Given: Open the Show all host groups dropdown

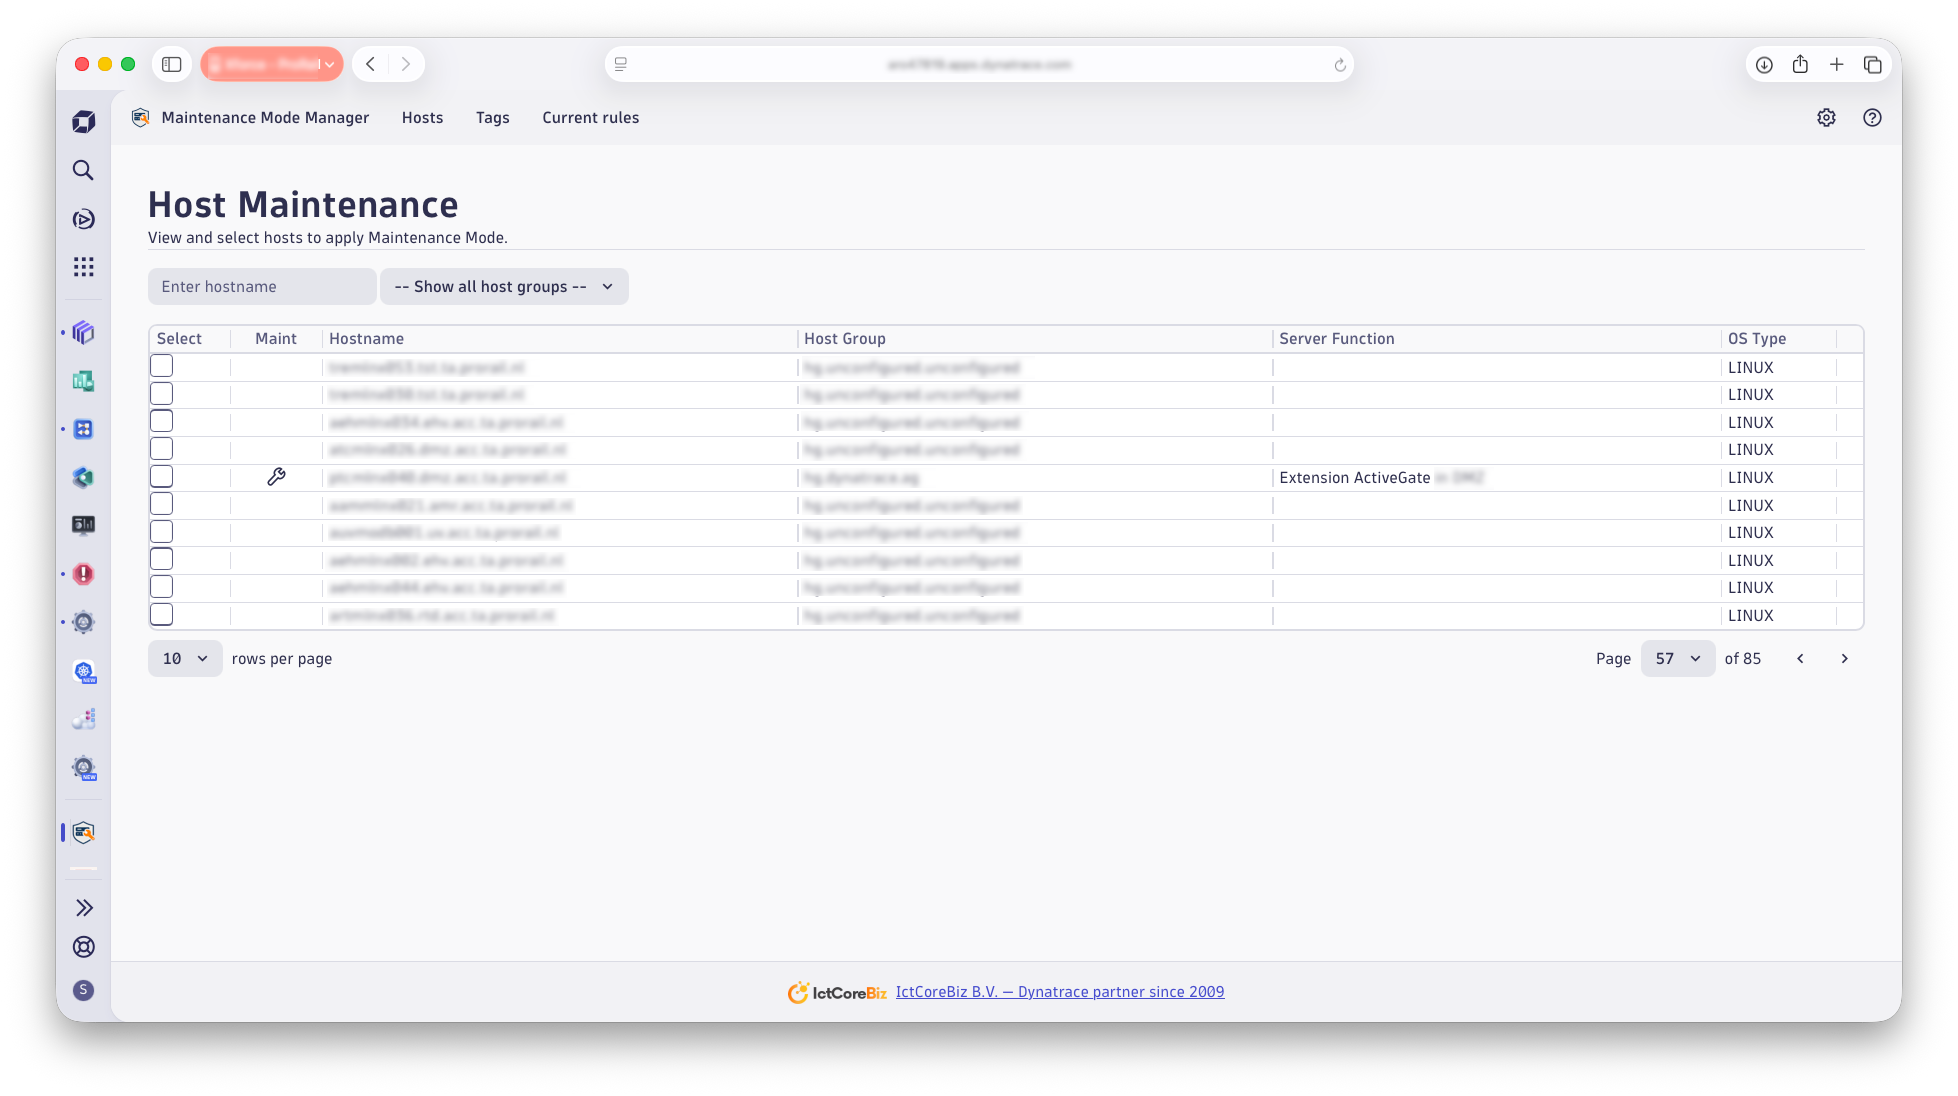Looking at the screenshot, I should coord(504,286).
